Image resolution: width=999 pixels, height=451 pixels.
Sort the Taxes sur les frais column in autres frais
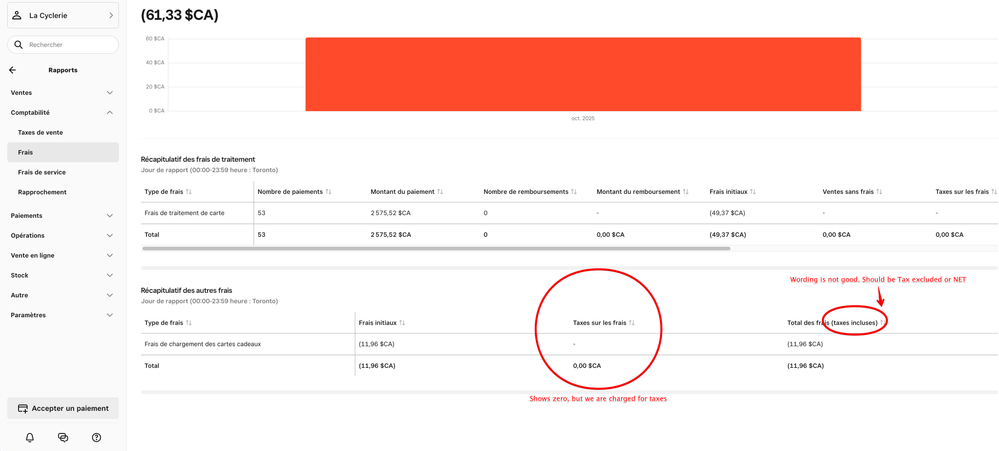[632, 323]
